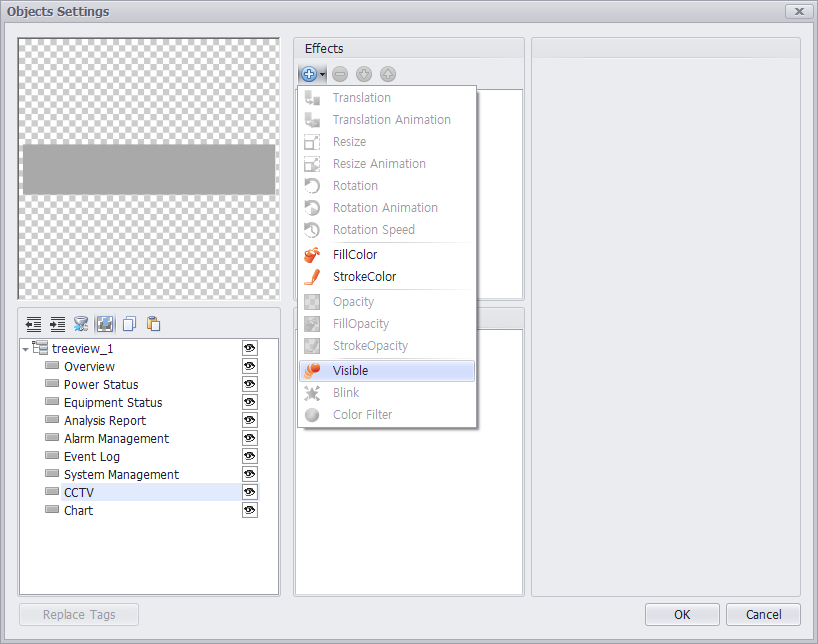Select the System Management tree item
818x644 pixels.
[121, 474]
